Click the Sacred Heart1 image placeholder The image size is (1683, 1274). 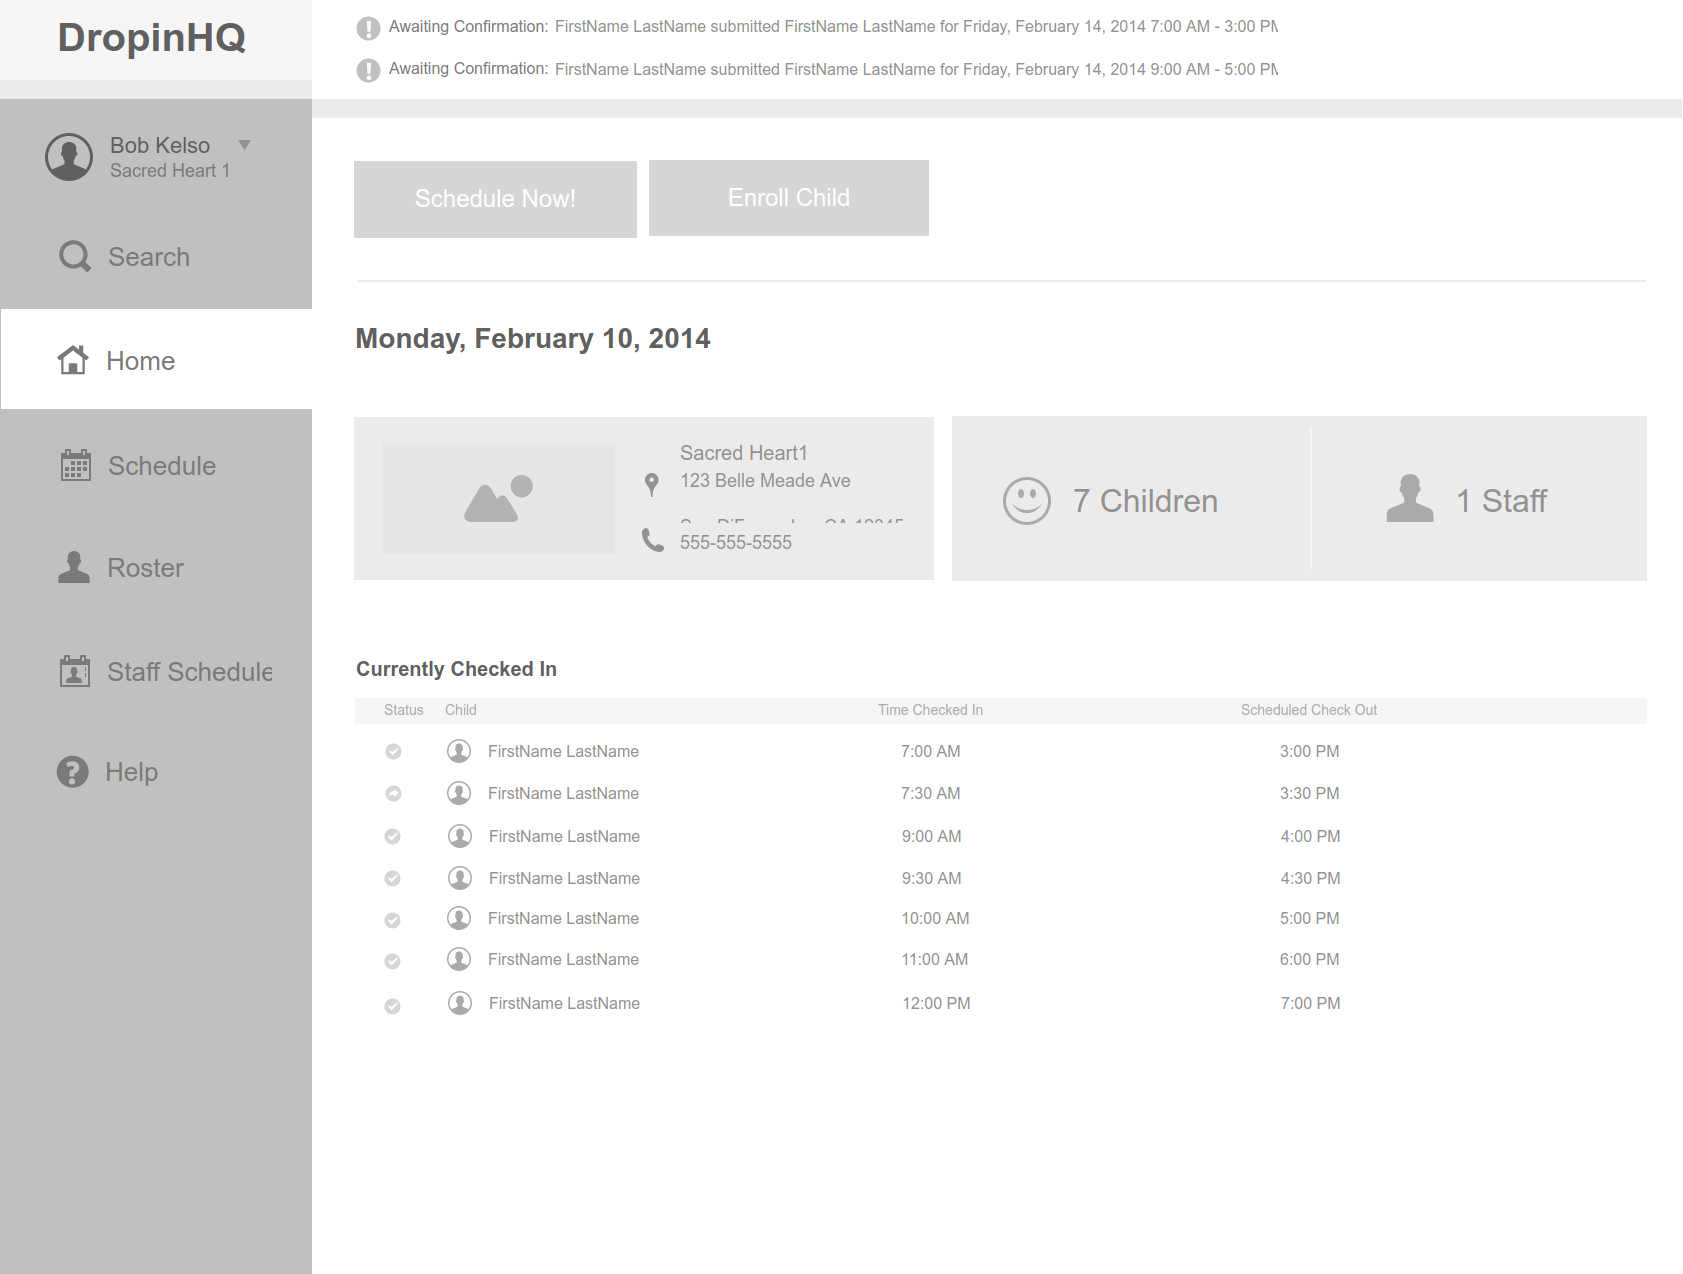[x=498, y=498]
